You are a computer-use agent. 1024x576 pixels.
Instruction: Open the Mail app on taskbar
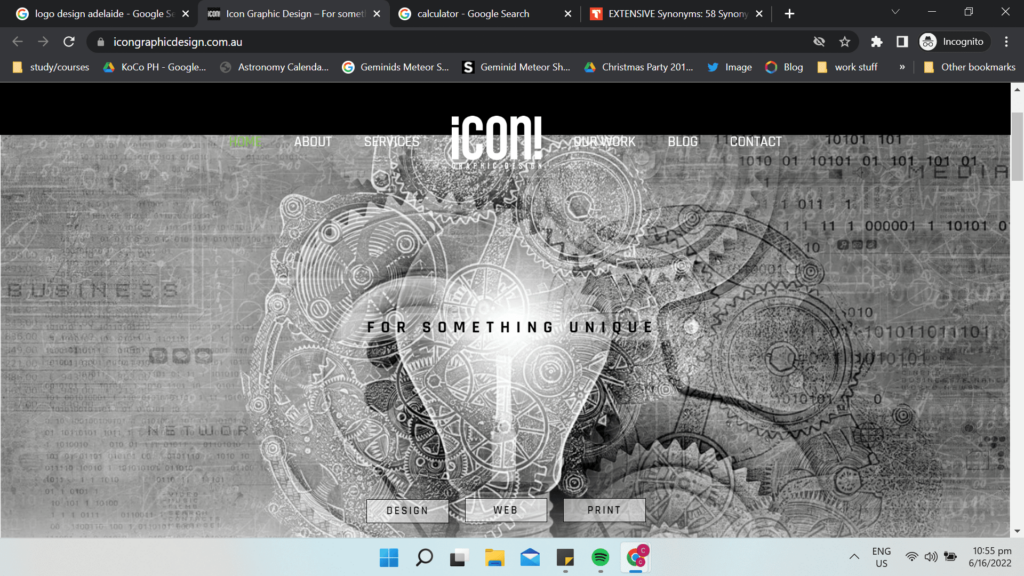pyautogui.click(x=530, y=558)
